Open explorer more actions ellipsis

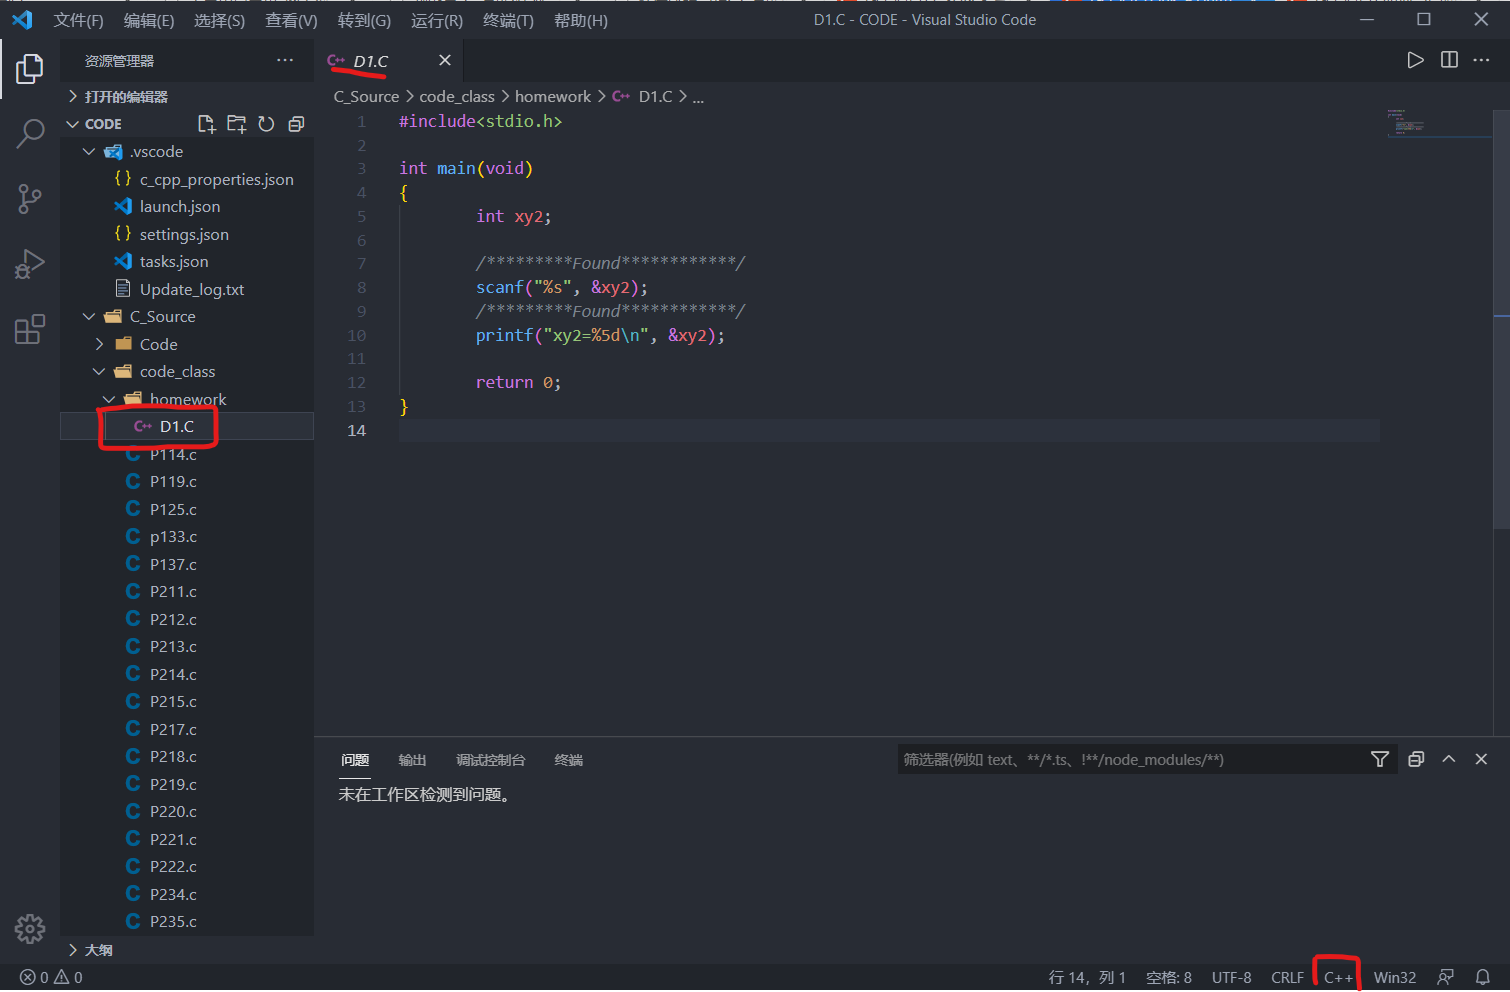[x=285, y=60]
